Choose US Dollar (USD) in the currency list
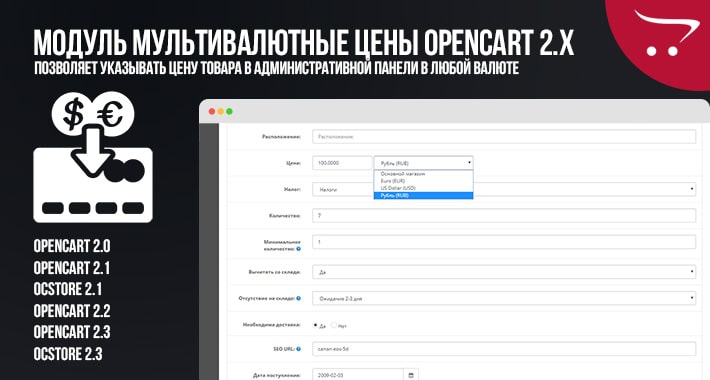Viewport: 710px width, 380px height. [x=423, y=188]
